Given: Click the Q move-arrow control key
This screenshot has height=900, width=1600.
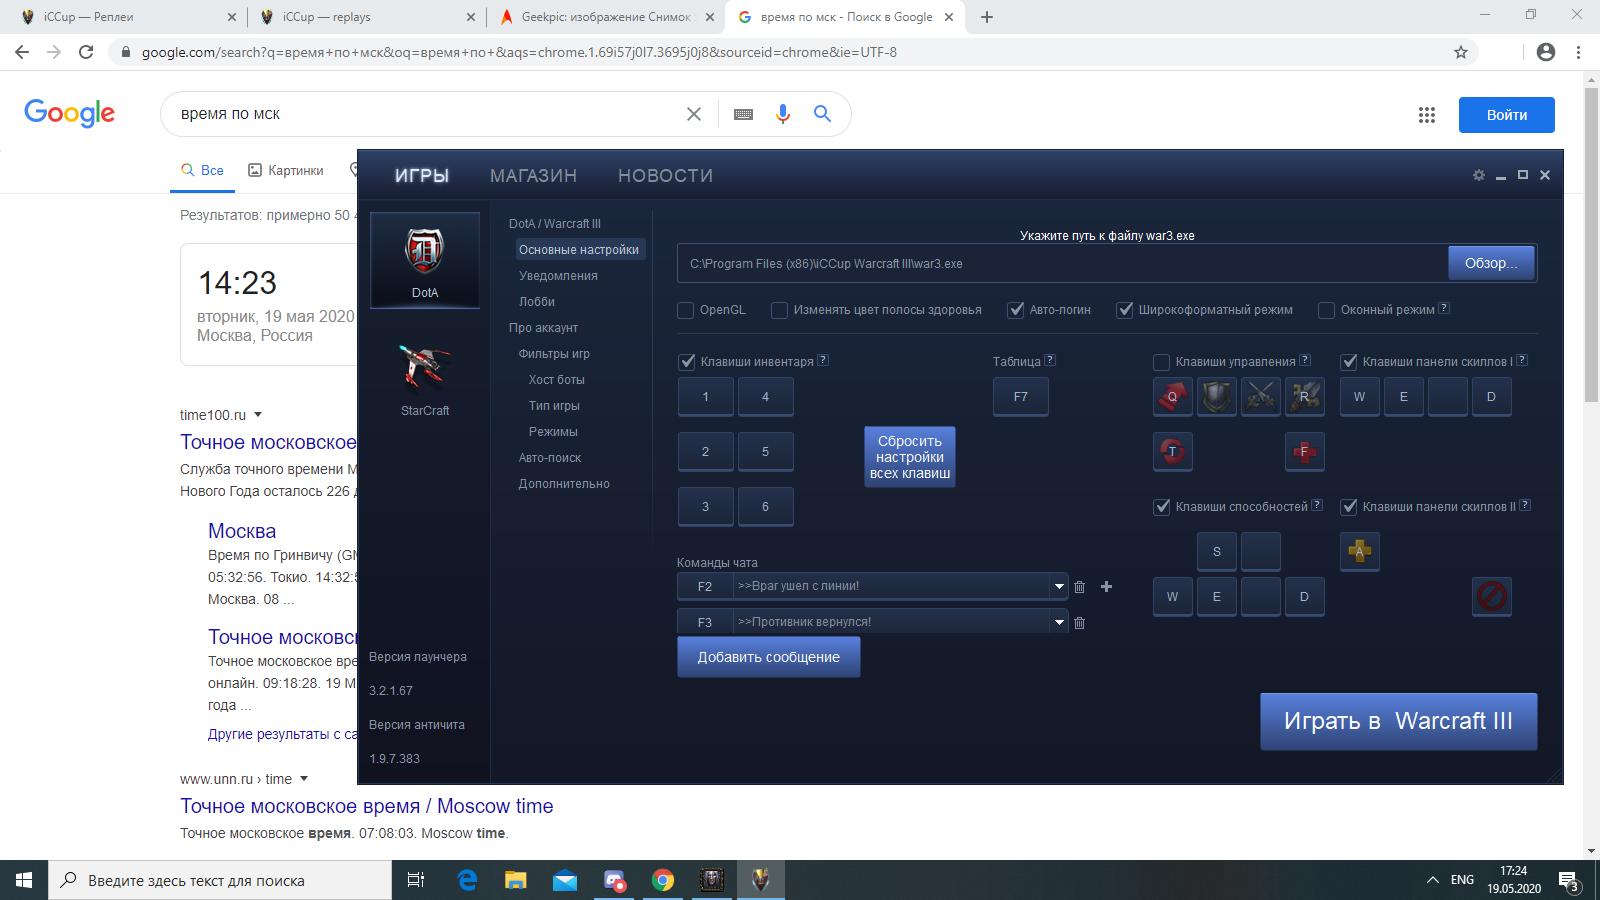Looking at the screenshot, I should coord(1172,397).
